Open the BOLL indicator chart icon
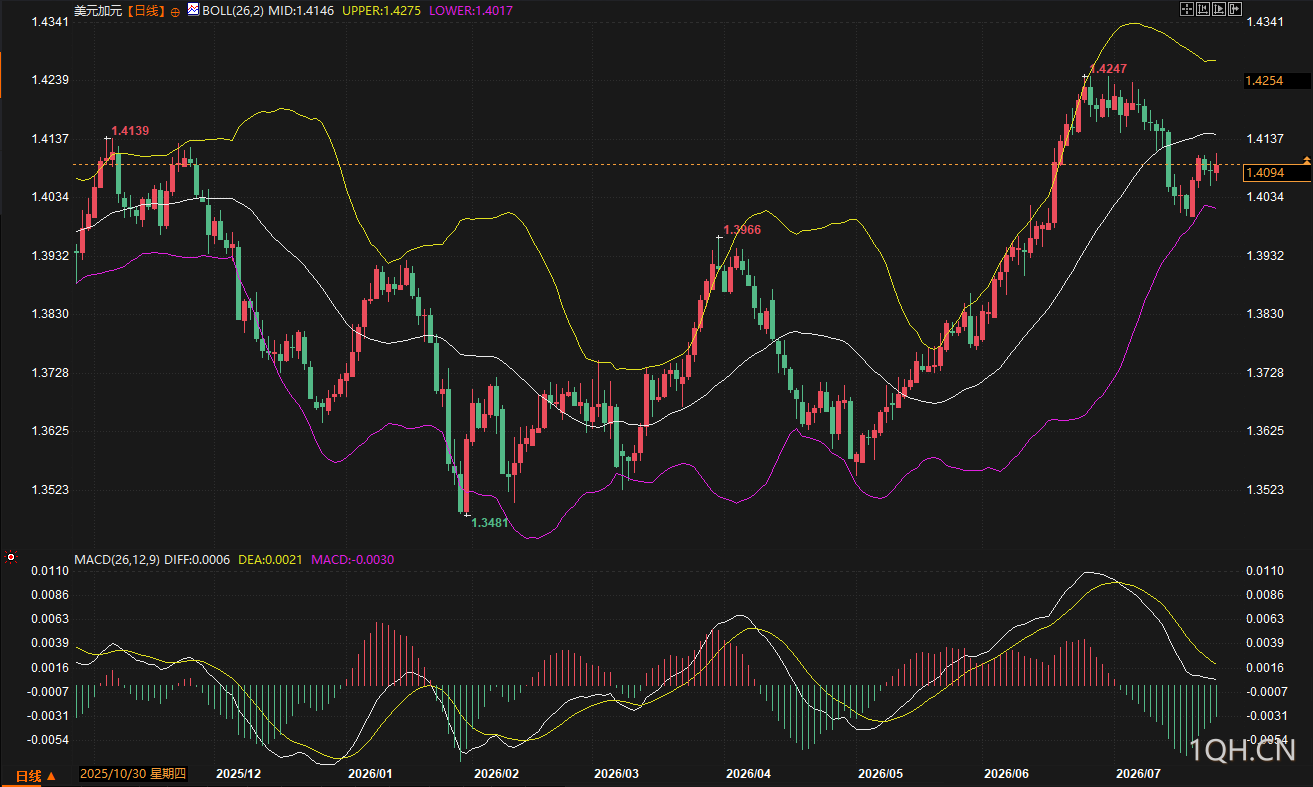Viewport: 1313px width, 787px height. pos(194,10)
